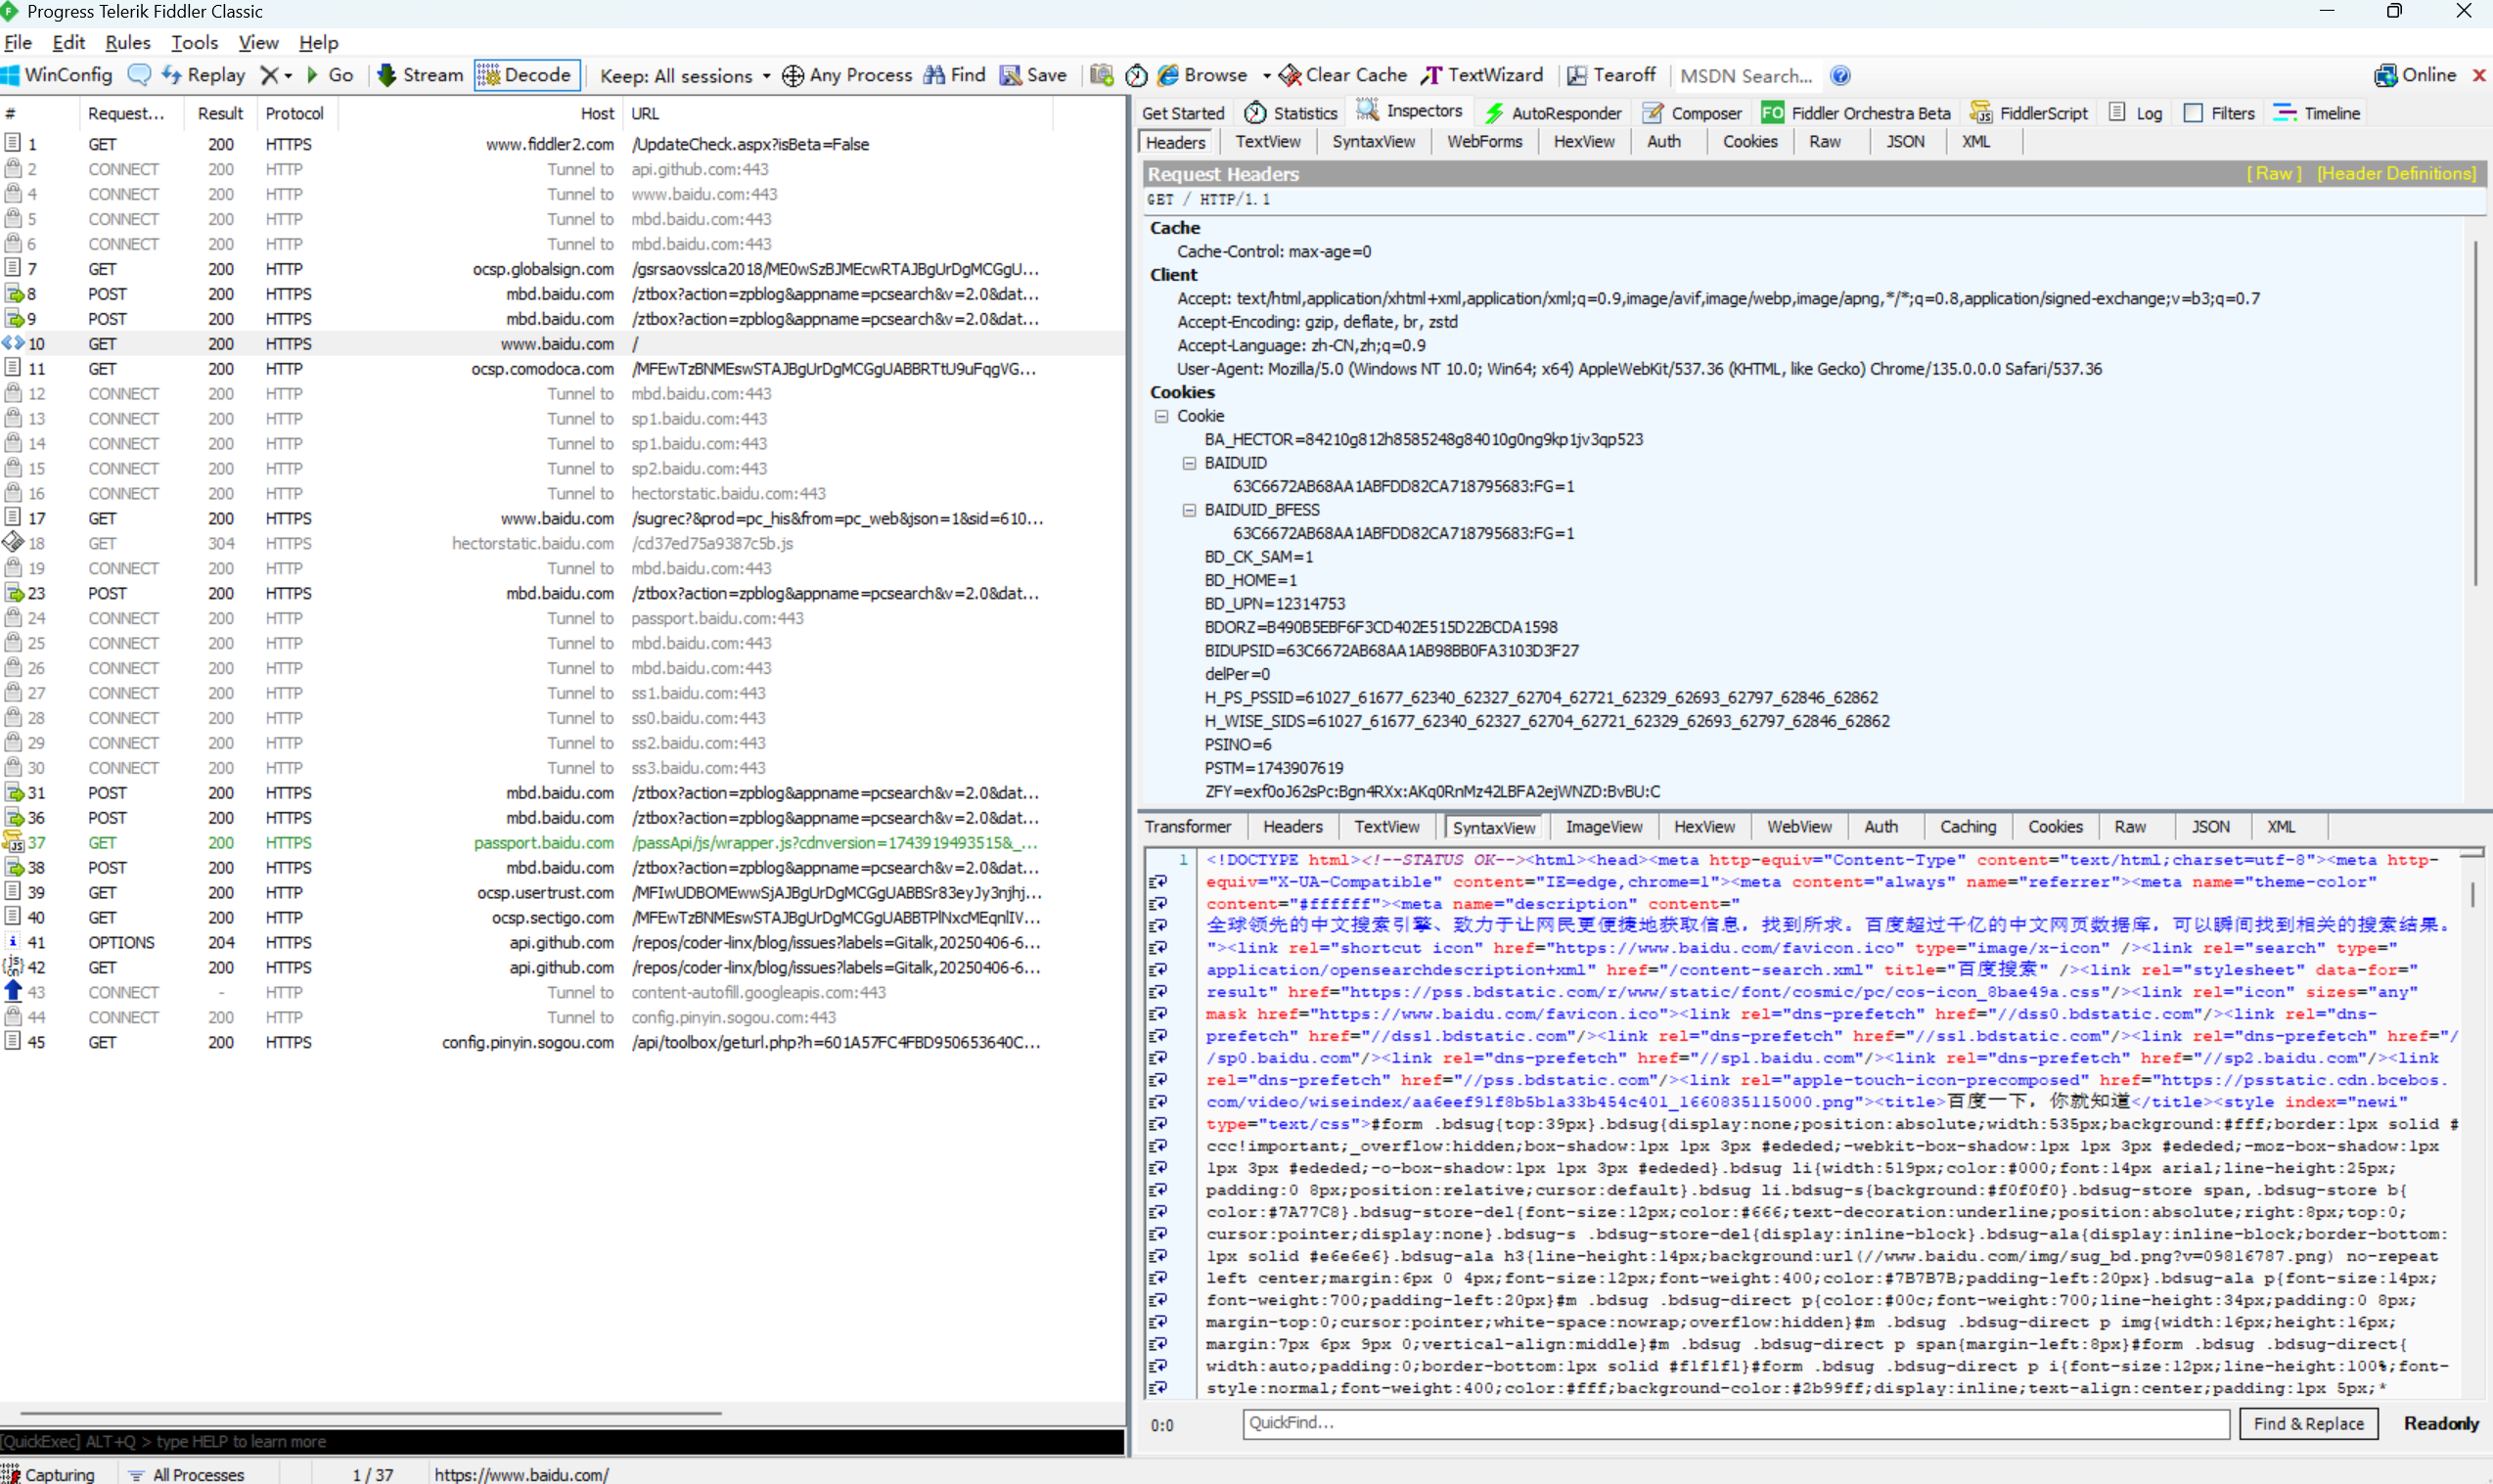Click the blue help question mark icon
The image size is (2493, 1484).
[1840, 75]
